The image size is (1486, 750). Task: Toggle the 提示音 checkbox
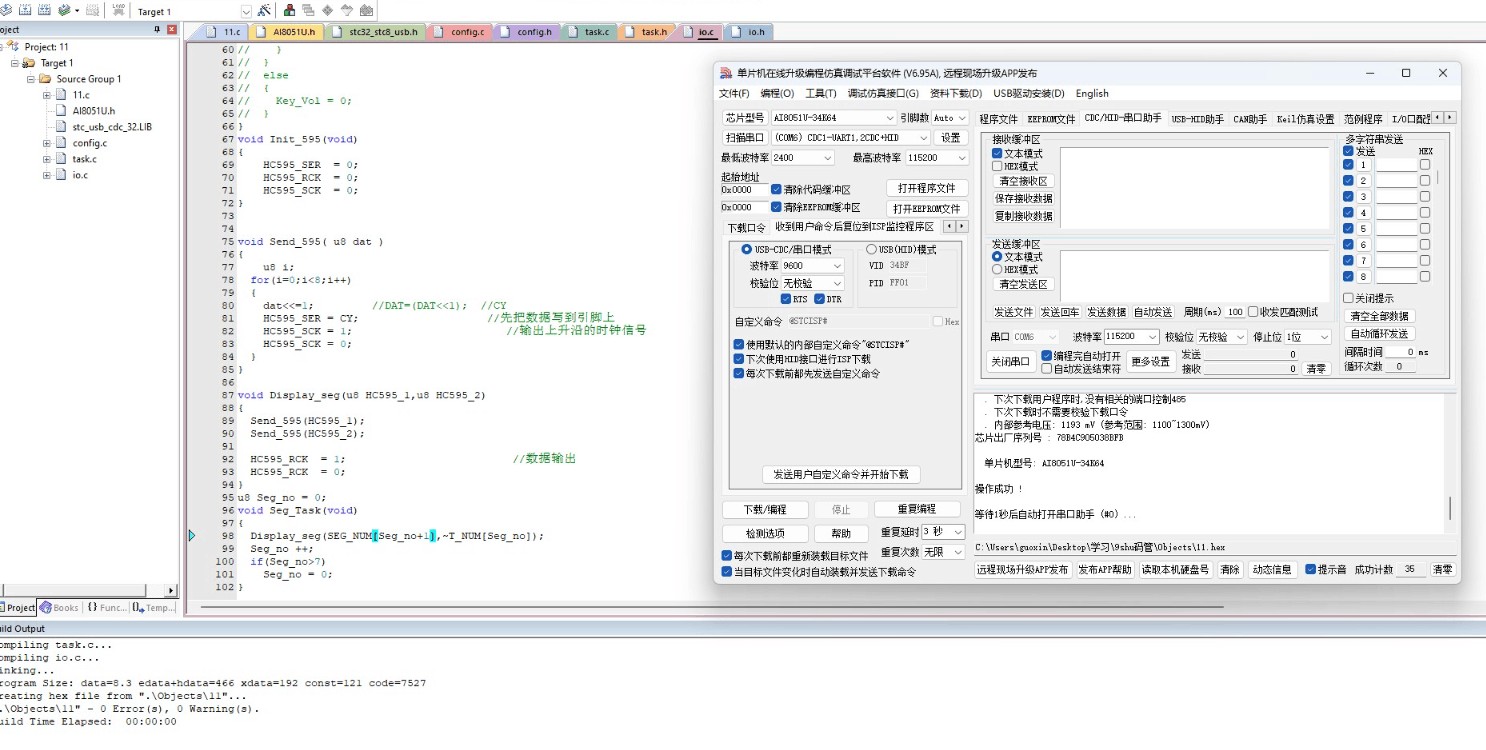1311,569
